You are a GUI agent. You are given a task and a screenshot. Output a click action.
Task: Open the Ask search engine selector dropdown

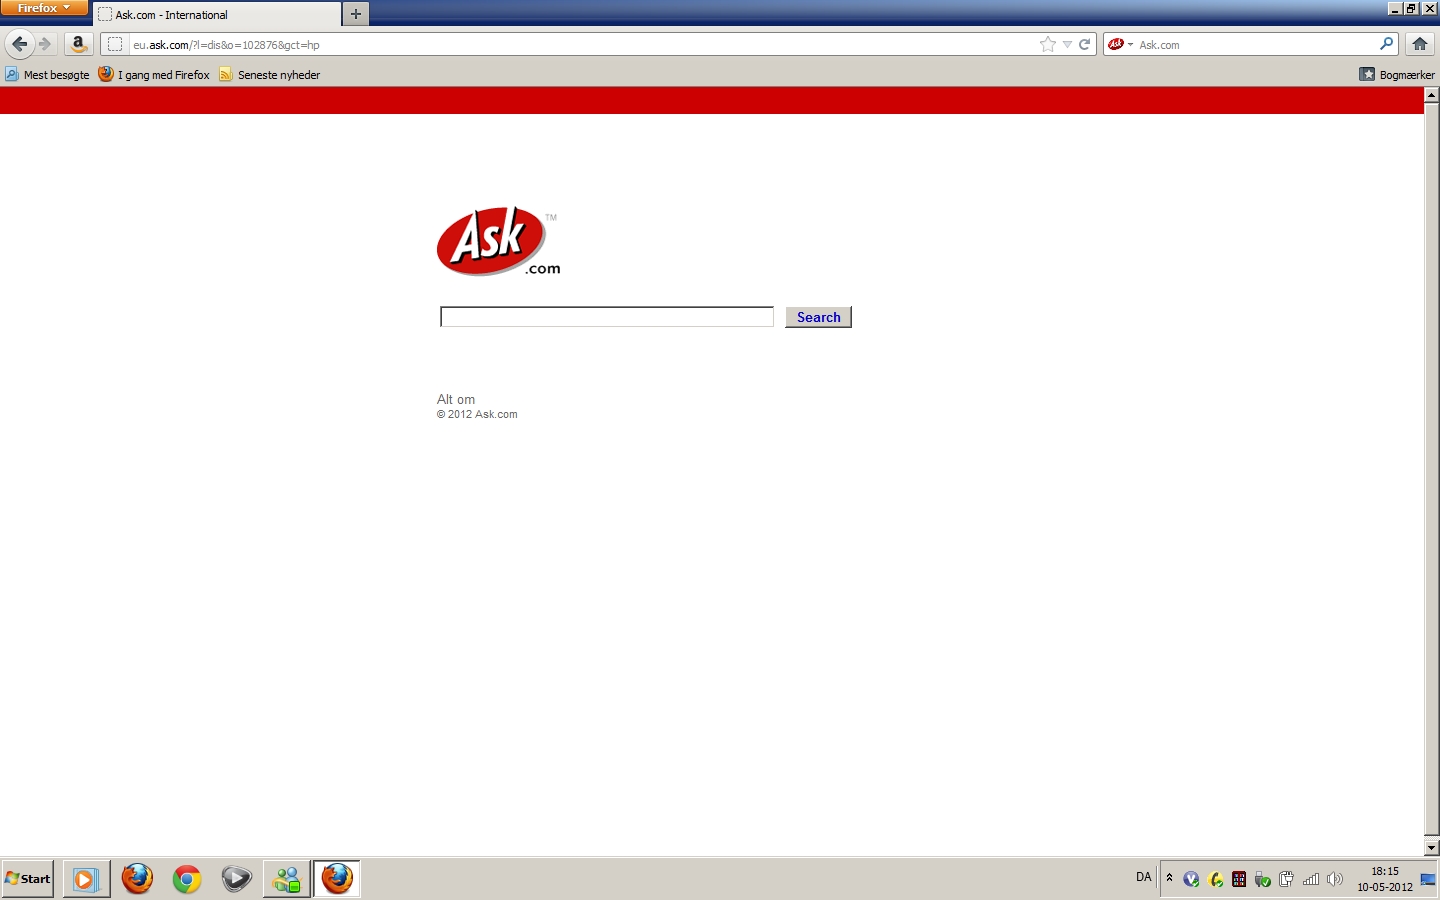[x=1120, y=44]
